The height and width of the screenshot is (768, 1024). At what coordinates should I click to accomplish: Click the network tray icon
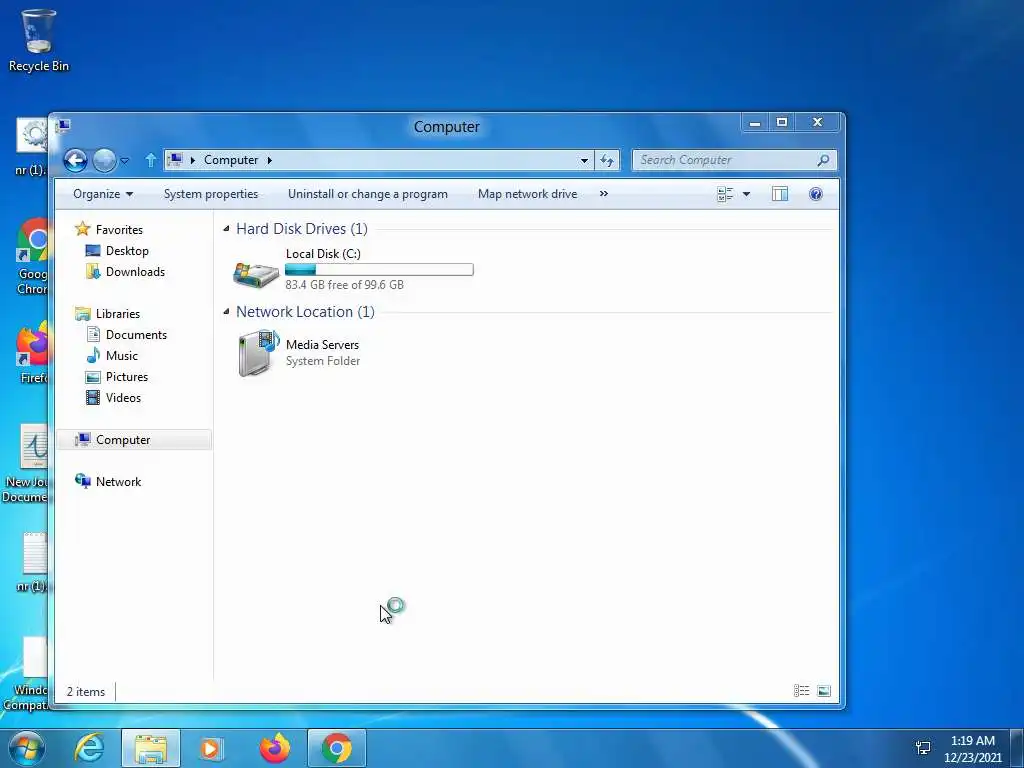click(x=923, y=748)
